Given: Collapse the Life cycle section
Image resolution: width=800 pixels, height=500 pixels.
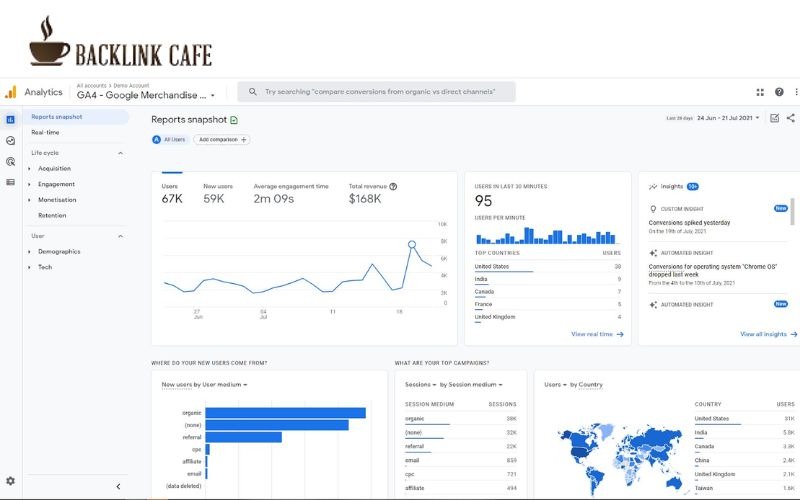Looking at the screenshot, I should pos(120,153).
